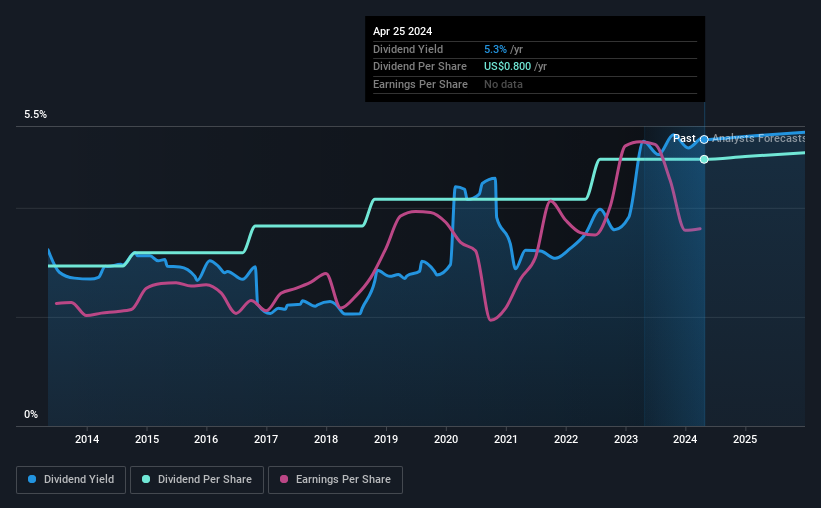Click the Dividend Yield row label in tooltip
The height and width of the screenshot is (508, 821).
tap(408, 49)
